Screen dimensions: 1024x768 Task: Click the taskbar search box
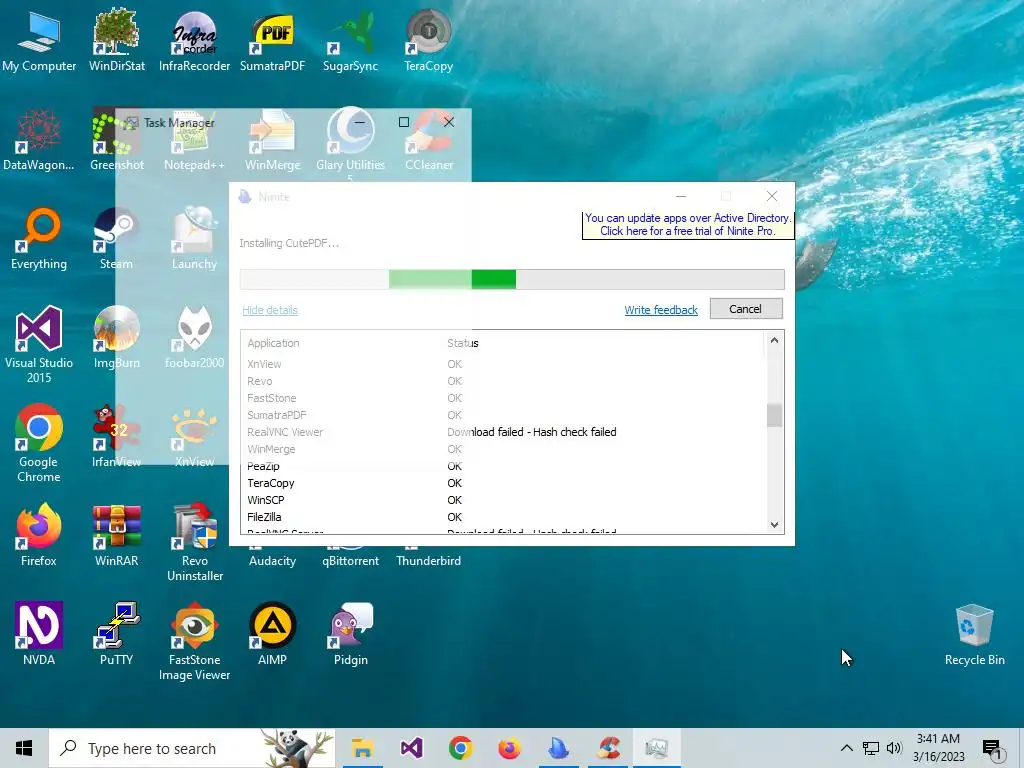tap(192, 748)
